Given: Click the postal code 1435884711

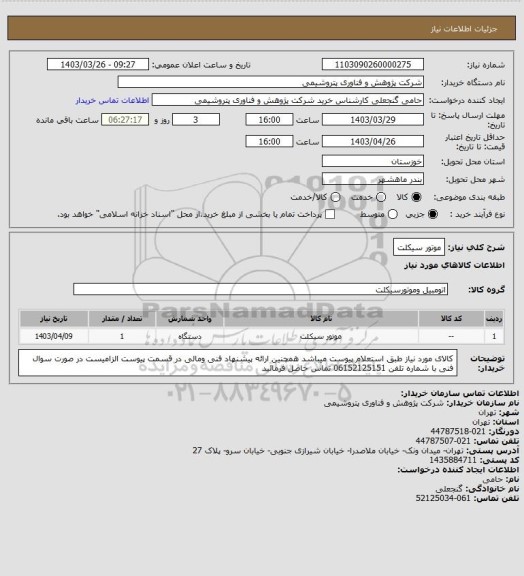Looking at the screenshot, I should tap(453, 460).
